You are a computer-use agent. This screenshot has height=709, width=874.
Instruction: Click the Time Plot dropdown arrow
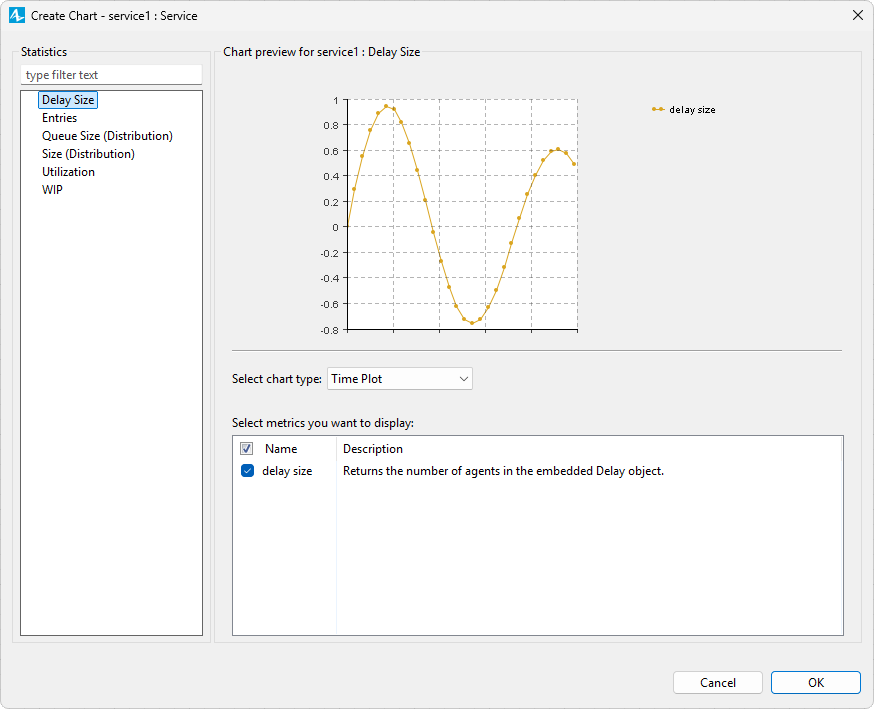click(463, 379)
